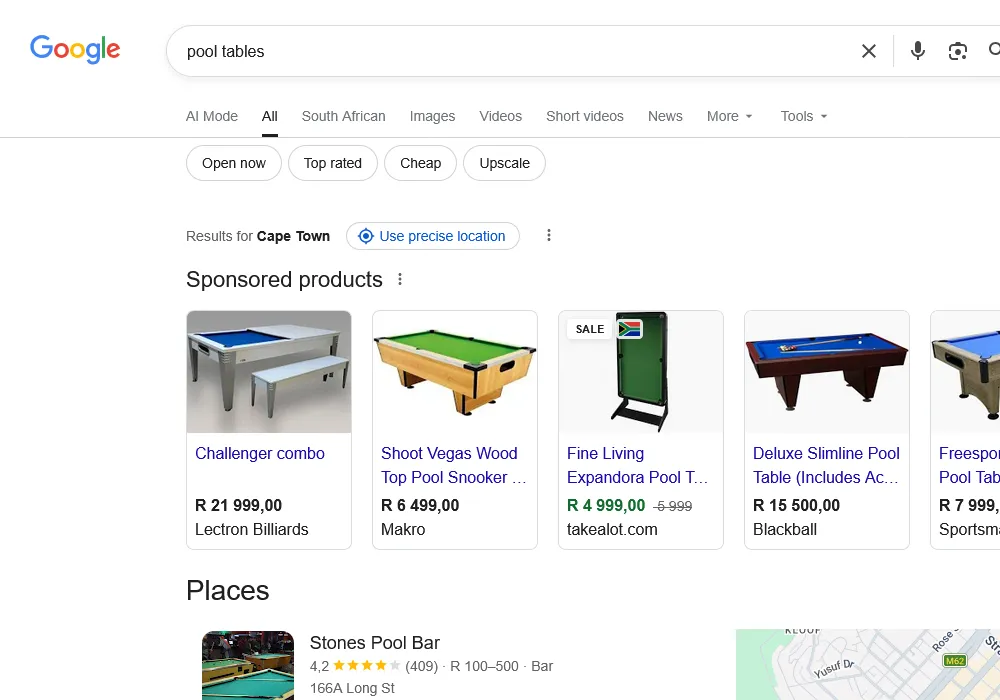
Task: Toggle the Open now filter chip
Action: point(234,163)
